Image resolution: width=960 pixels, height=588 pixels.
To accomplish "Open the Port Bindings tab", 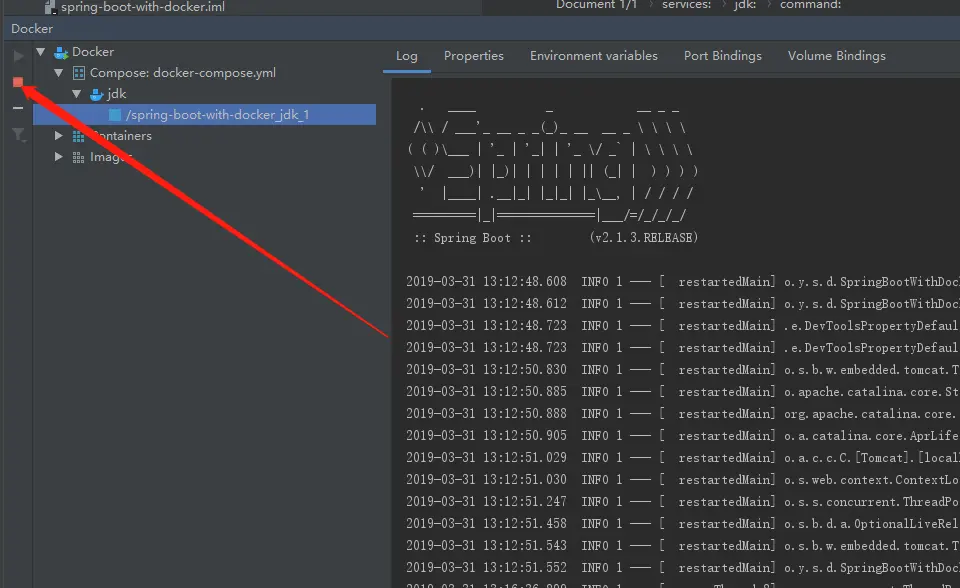I will 722,56.
